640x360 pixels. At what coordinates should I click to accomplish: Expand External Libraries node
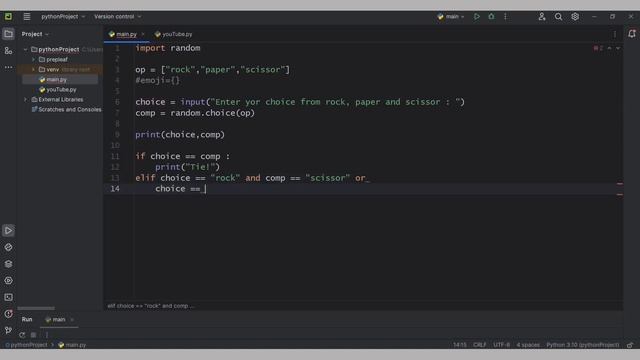[25, 100]
